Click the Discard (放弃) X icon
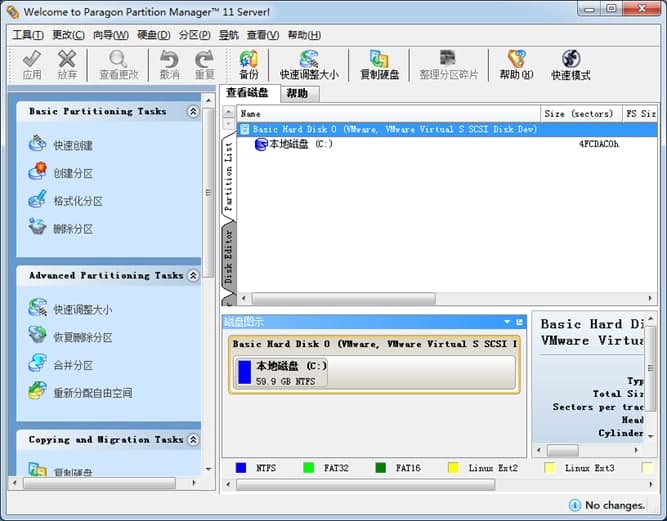The image size is (667, 521). click(67, 59)
